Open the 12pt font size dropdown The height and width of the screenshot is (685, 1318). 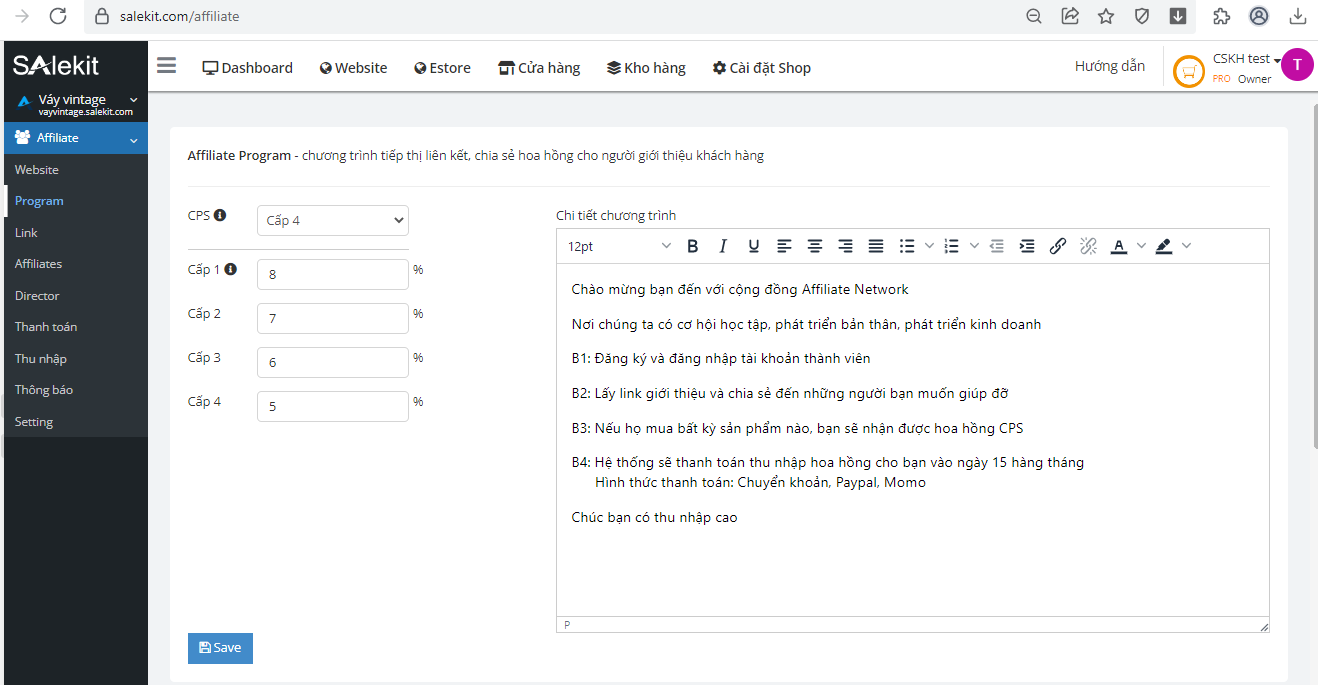[x=619, y=246]
